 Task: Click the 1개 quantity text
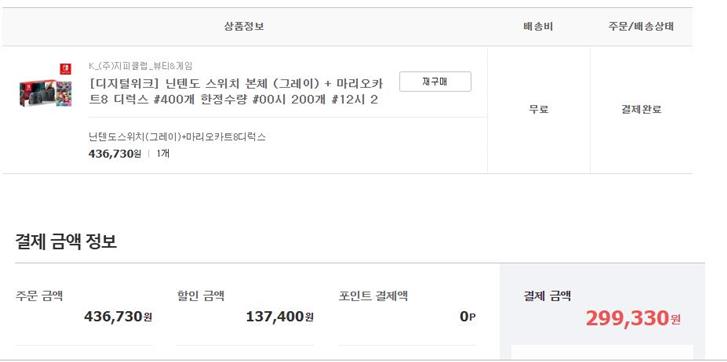(163, 154)
